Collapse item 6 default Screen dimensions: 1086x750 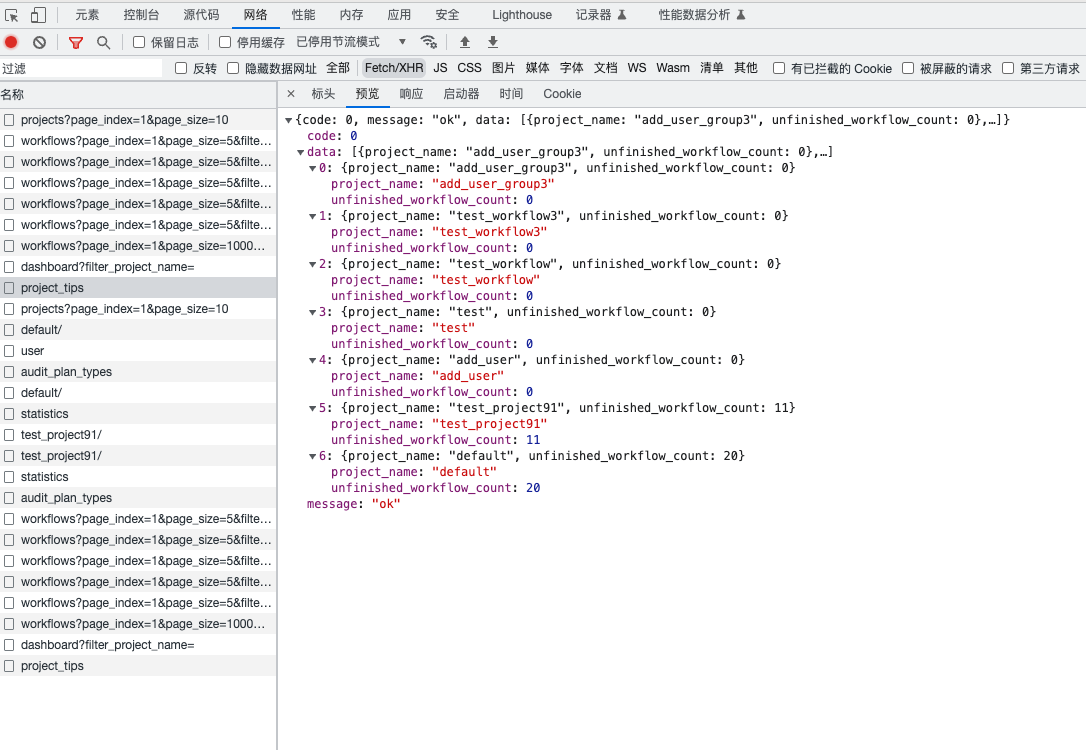click(x=312, y=456)
